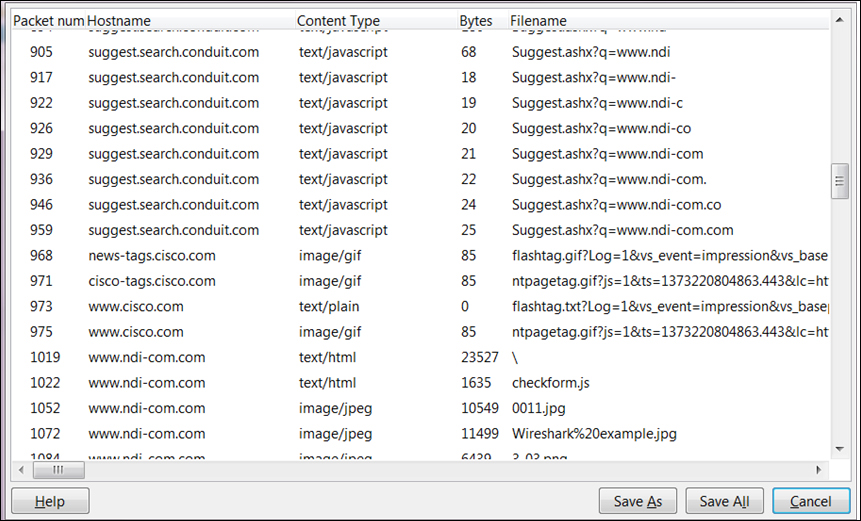Click the Cancel button

pos(811,501)
